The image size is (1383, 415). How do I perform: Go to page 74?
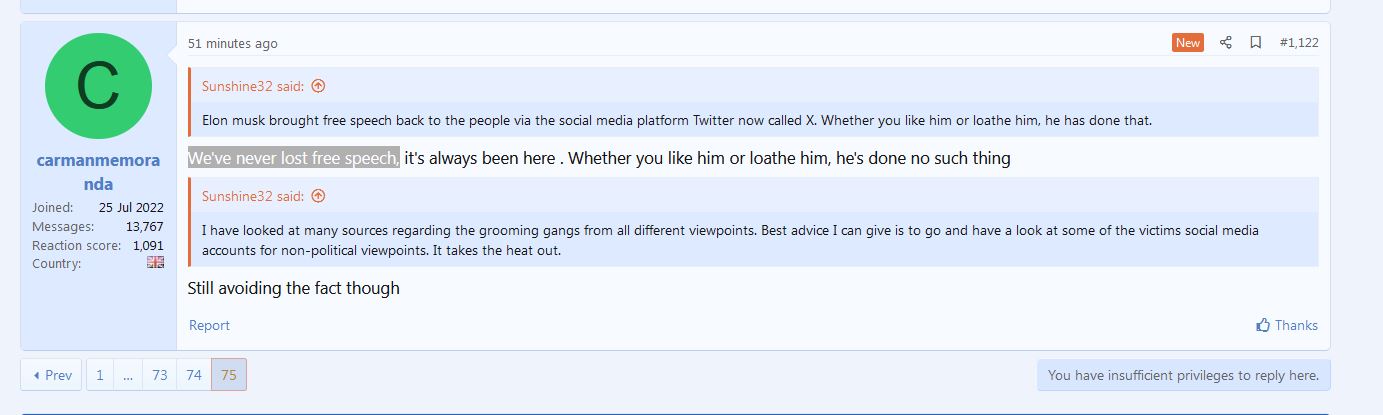[x=194, y=375]
